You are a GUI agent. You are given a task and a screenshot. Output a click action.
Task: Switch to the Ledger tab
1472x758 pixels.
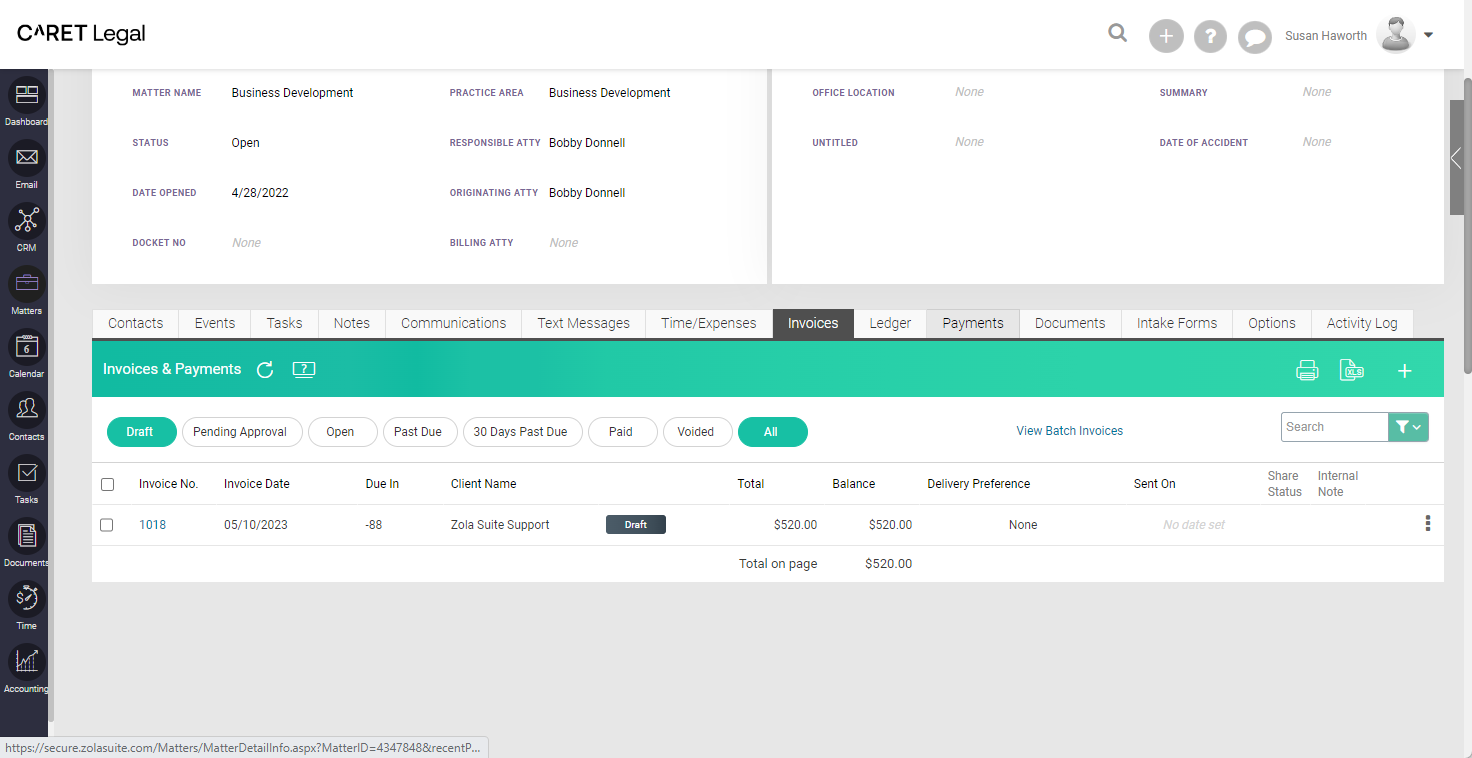(890, 323)
